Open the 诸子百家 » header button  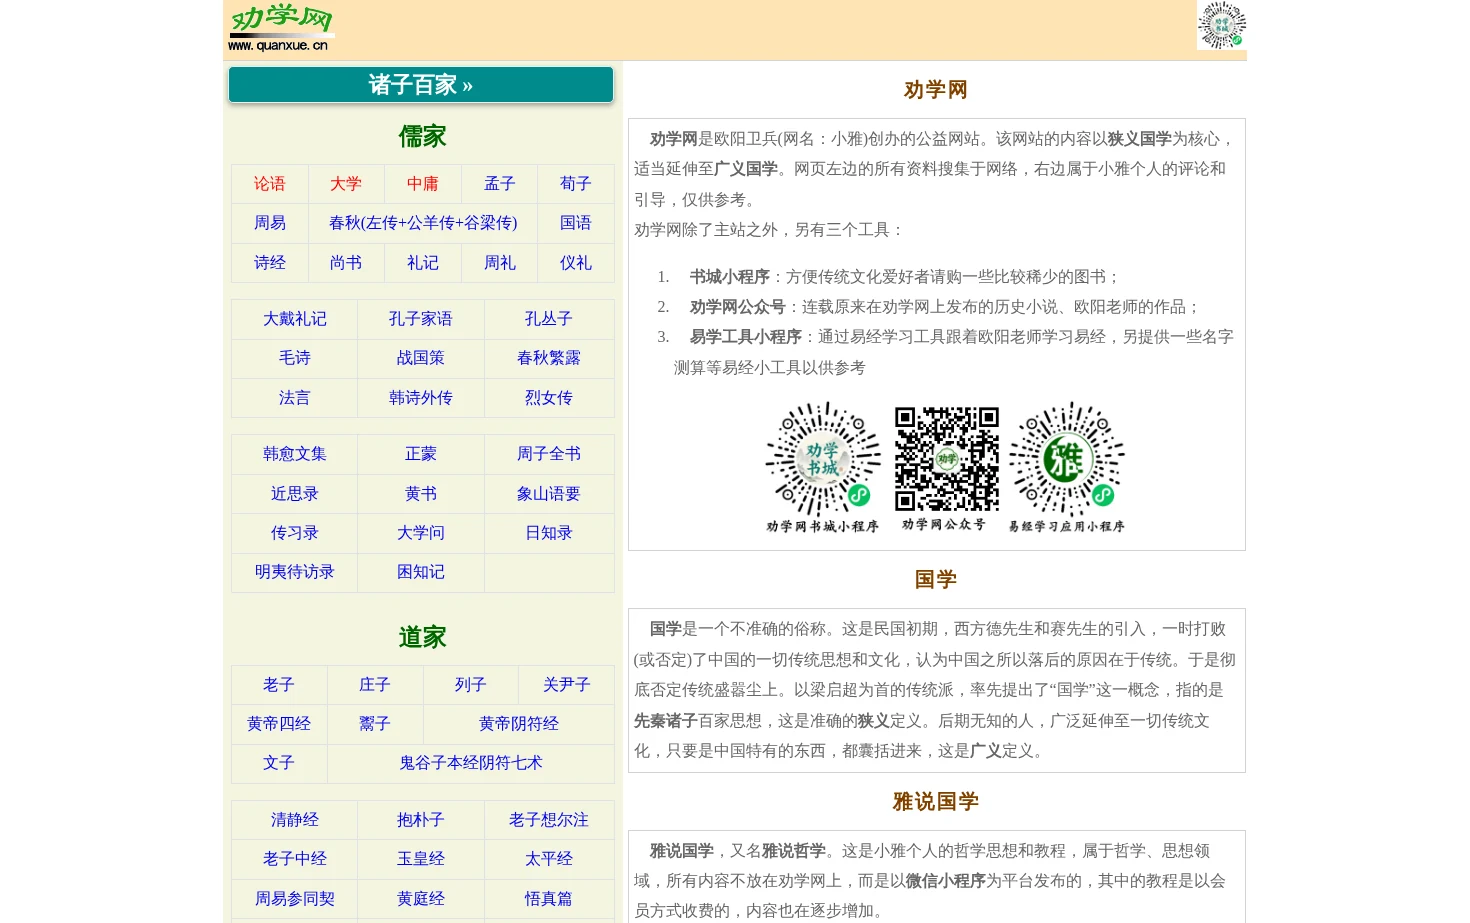pos(421,85)
